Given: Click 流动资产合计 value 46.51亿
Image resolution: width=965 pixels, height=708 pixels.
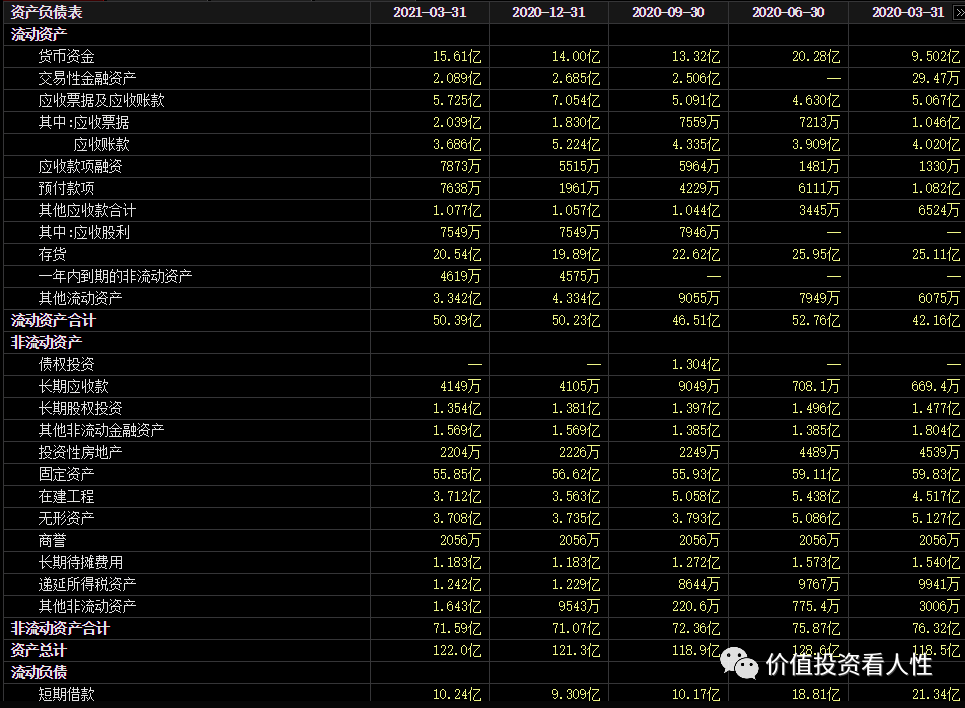Looking at the screenshot, I should tap(695, 321).
